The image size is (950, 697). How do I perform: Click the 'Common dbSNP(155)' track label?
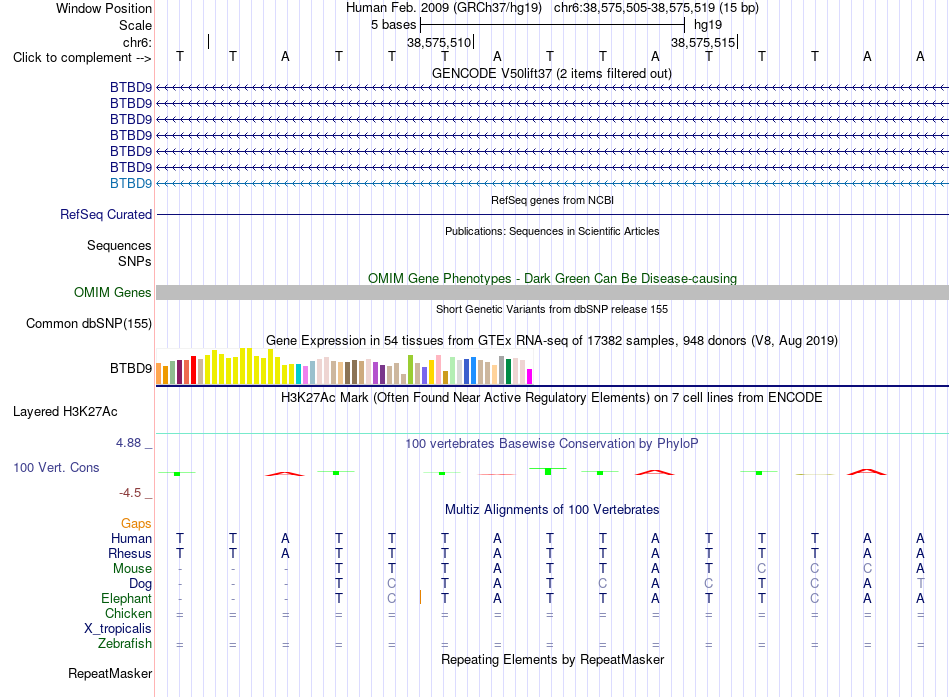point(88,324)
